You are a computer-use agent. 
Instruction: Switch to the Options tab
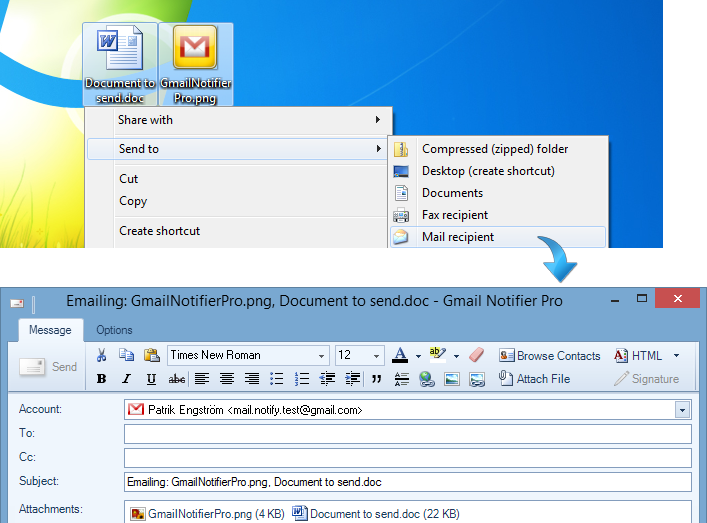click(x=114, y=330)
